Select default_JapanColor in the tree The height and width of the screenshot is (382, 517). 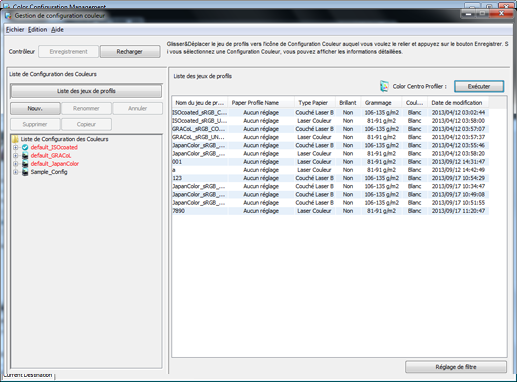pyautogui.click(x=55, y=164)
